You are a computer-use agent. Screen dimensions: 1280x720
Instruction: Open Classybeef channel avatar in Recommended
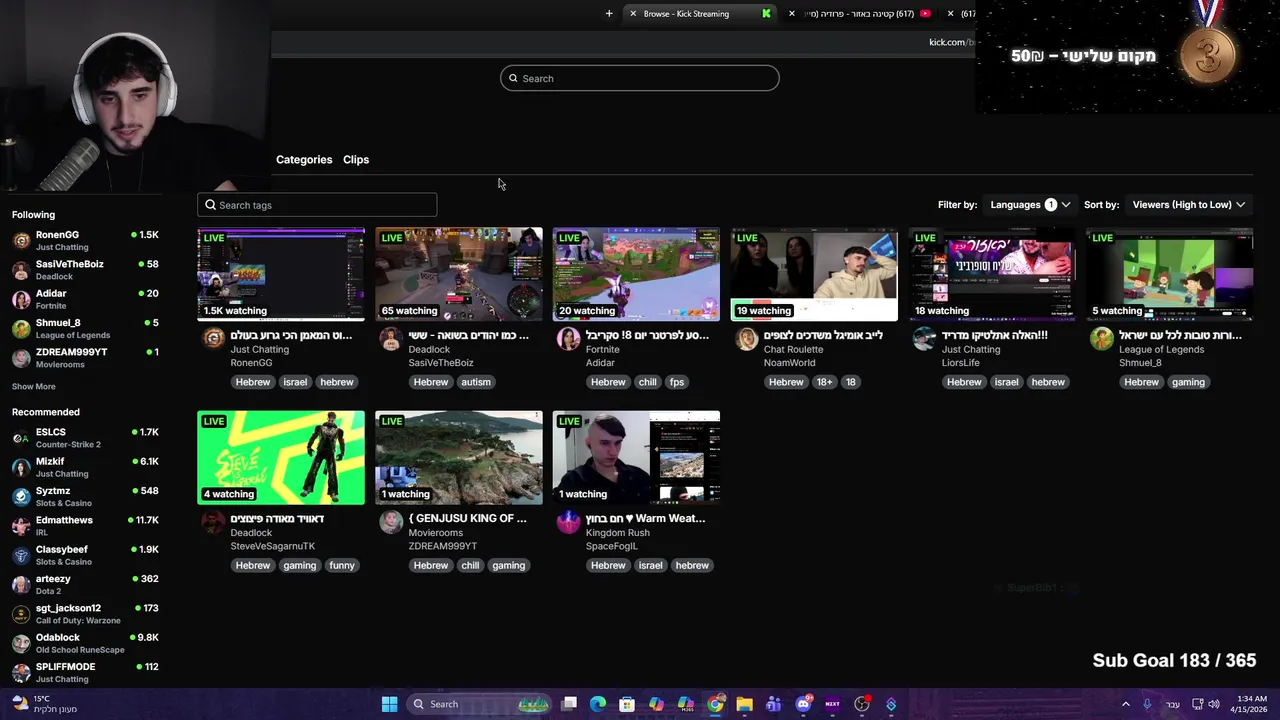[21, 556]
